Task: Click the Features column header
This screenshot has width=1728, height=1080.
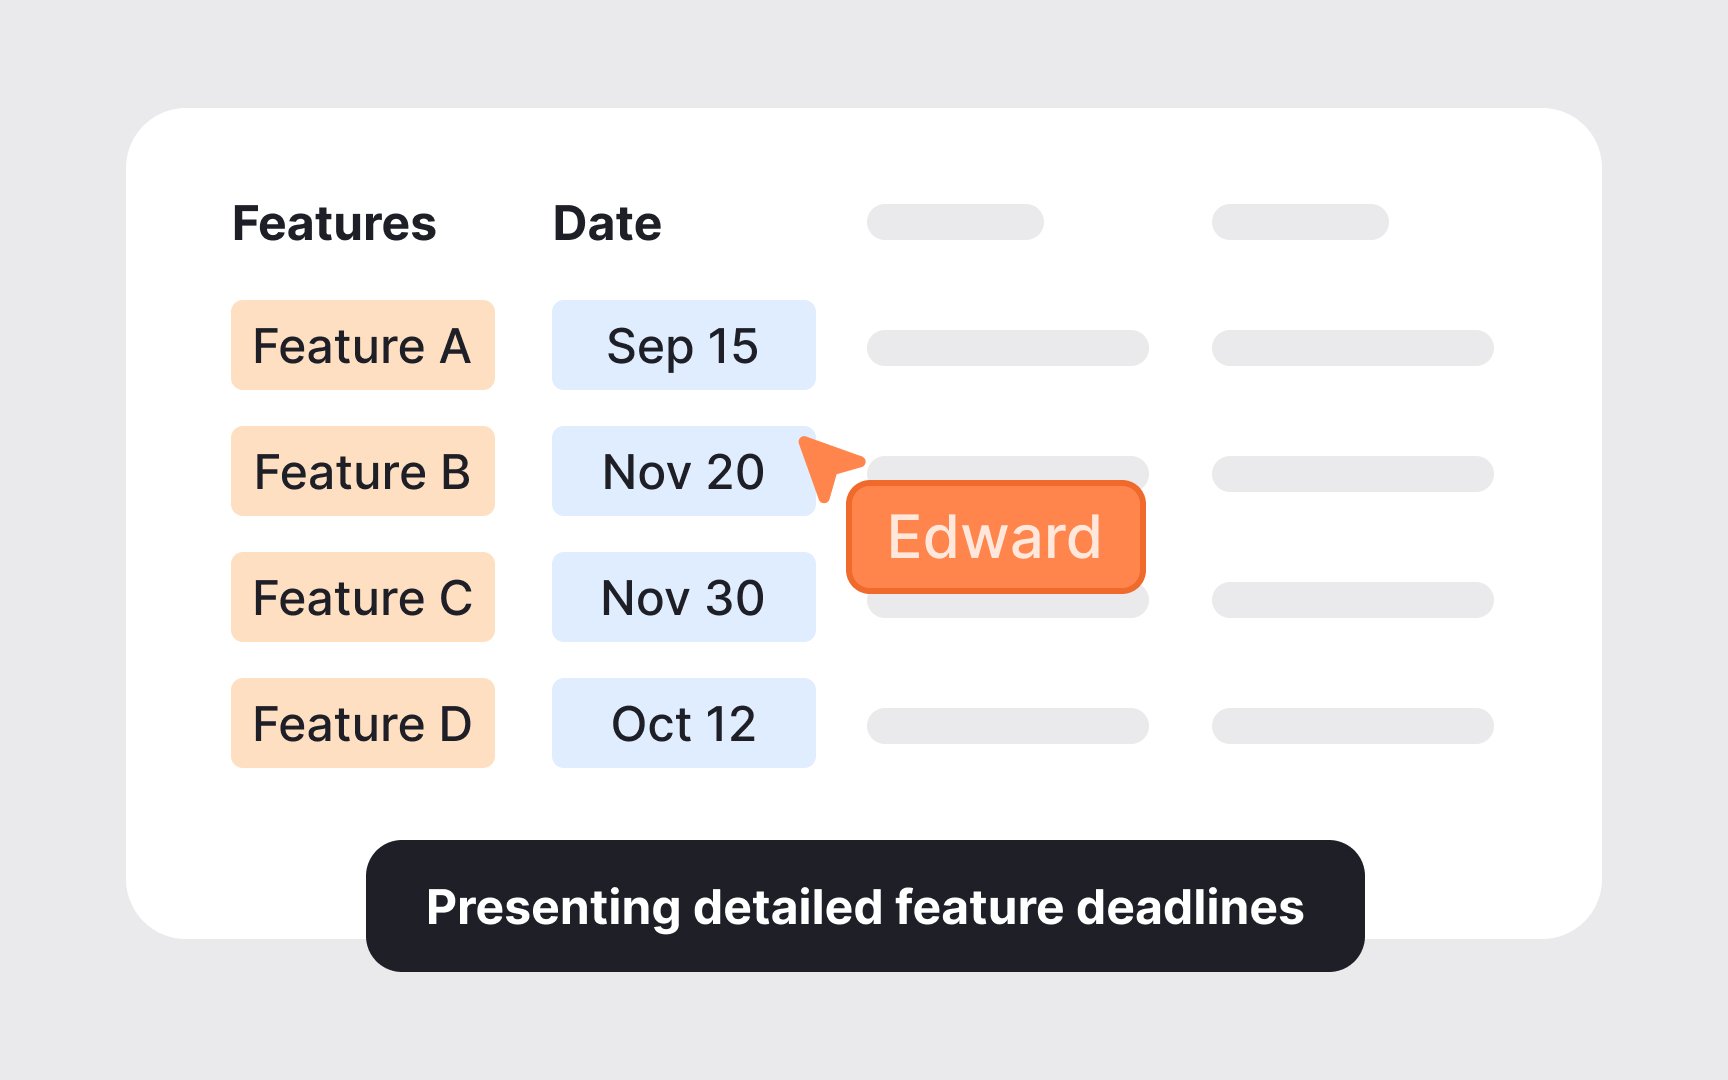Action: [x=334, y=223]
